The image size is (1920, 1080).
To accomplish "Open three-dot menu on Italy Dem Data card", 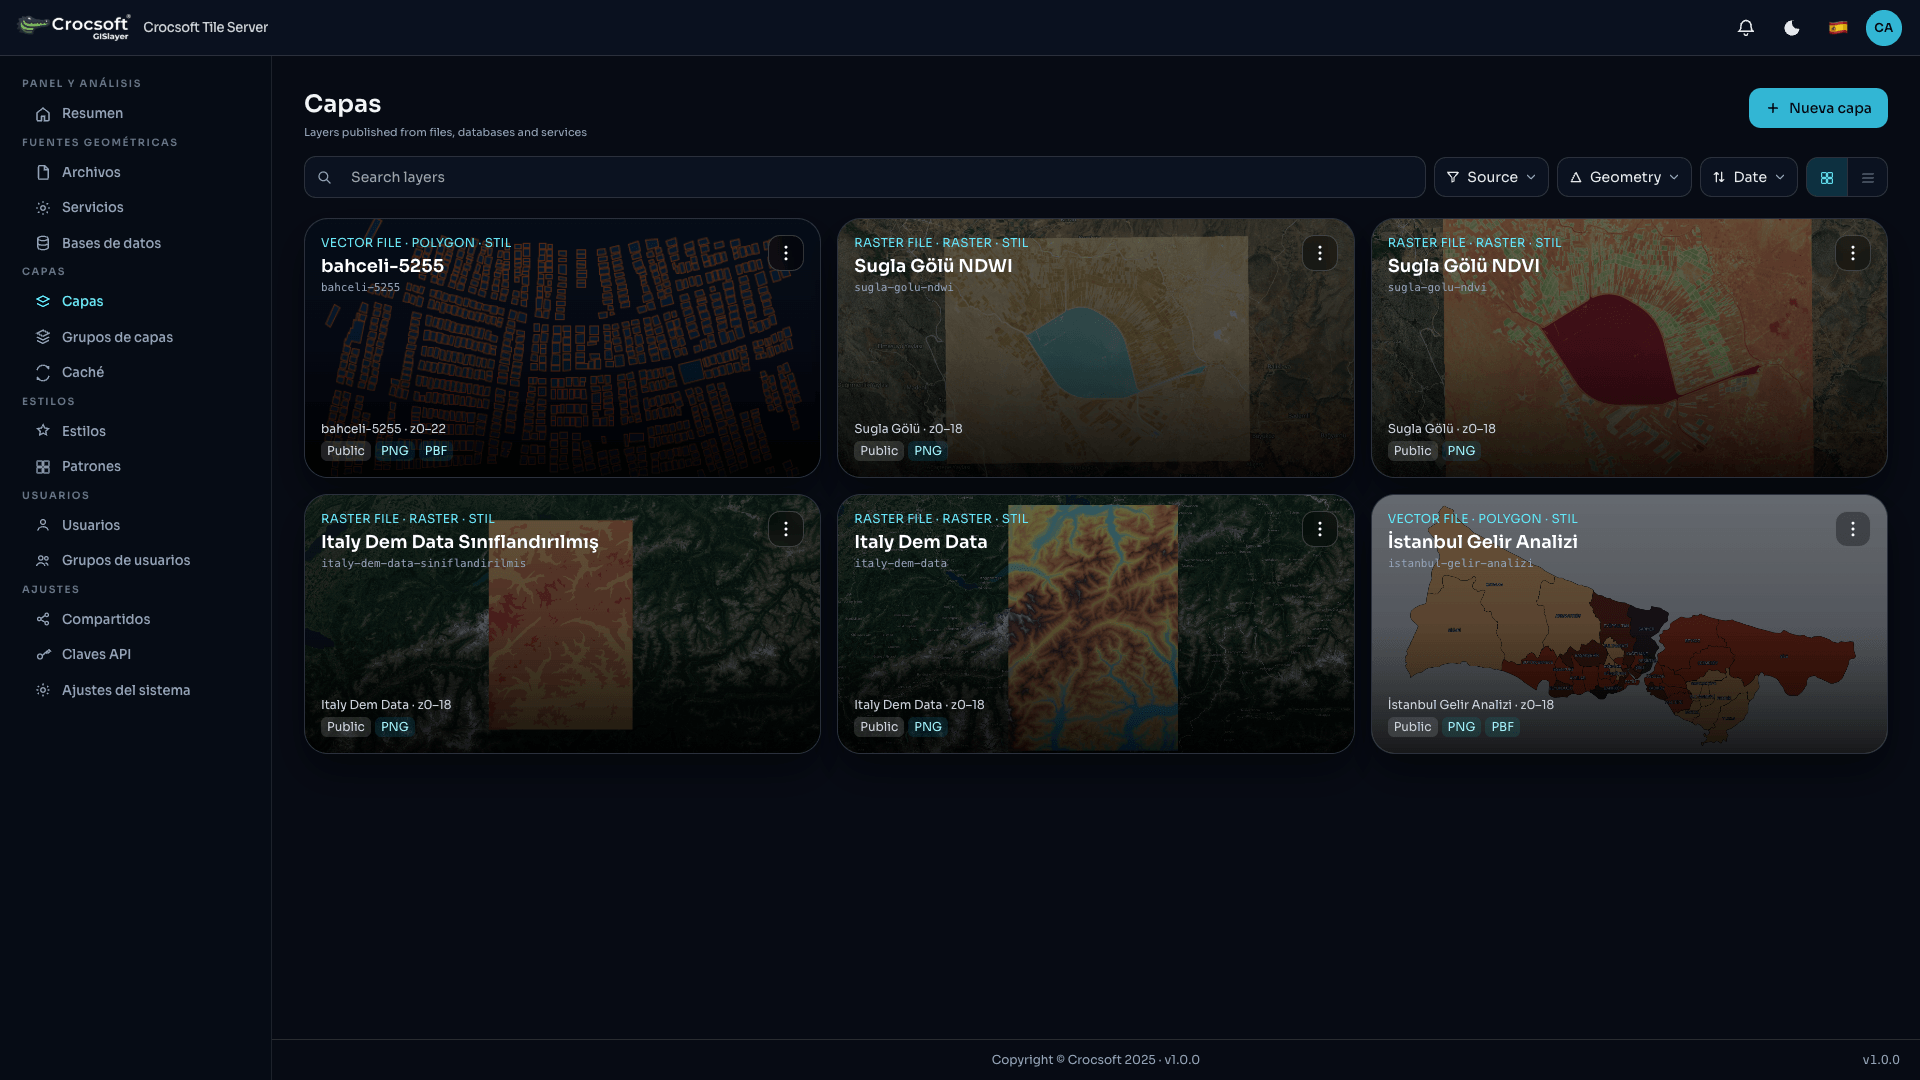I will (x=1320, y=529).
